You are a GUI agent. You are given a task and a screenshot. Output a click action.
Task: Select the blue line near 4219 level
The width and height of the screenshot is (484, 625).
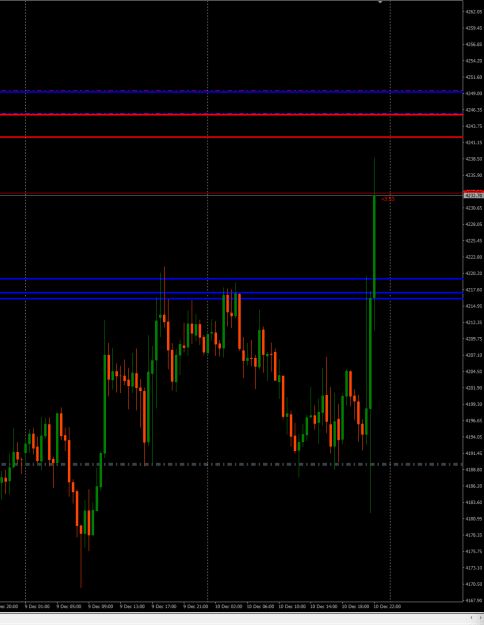coord(231,279)
